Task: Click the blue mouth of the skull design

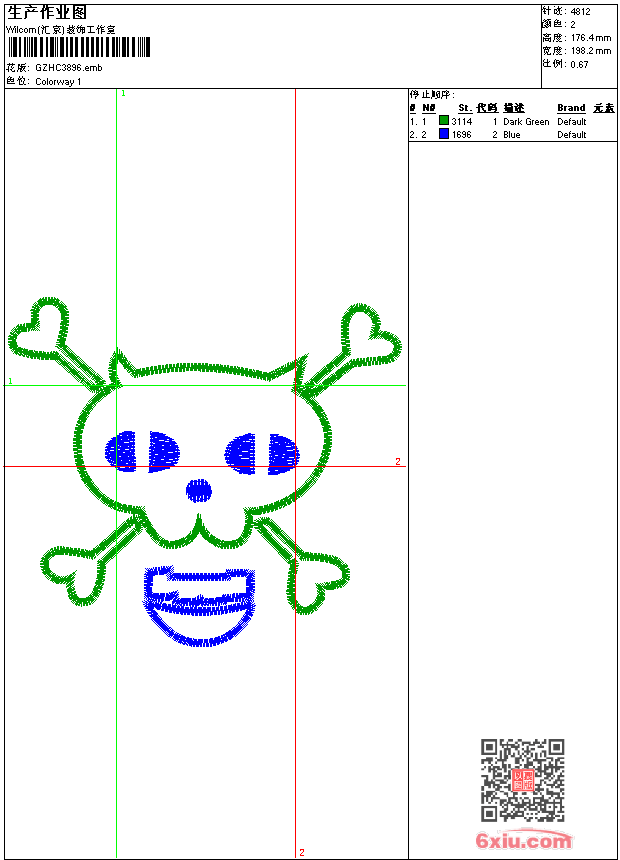Action: [200, 606]
